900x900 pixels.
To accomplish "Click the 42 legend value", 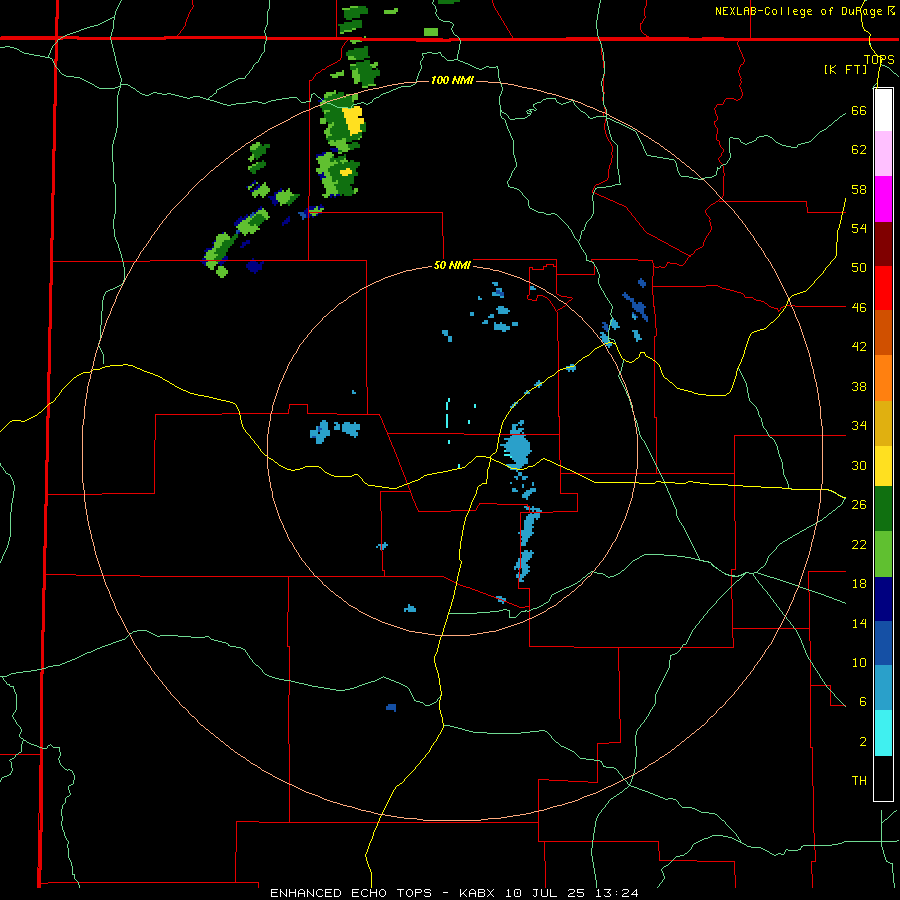I will click(x=859, y=347).
